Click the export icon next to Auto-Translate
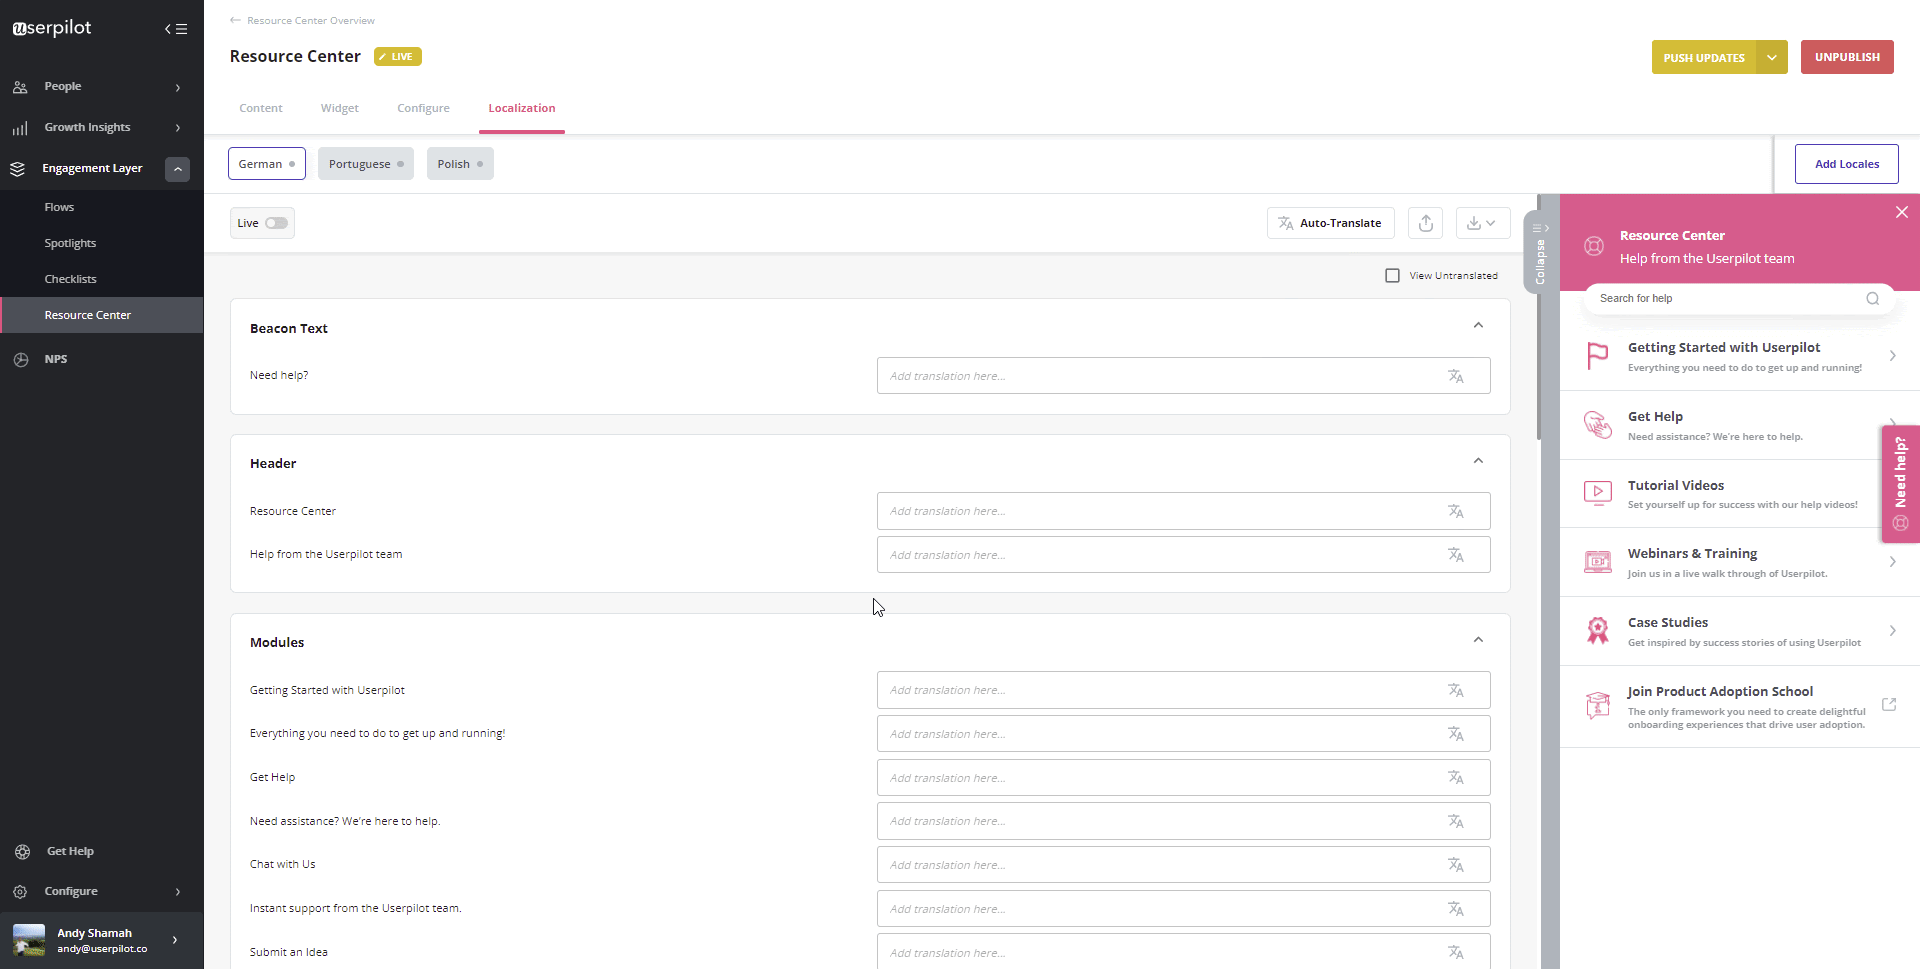The width and height of the screenshot is (1920, 969). click(1425, 222)
